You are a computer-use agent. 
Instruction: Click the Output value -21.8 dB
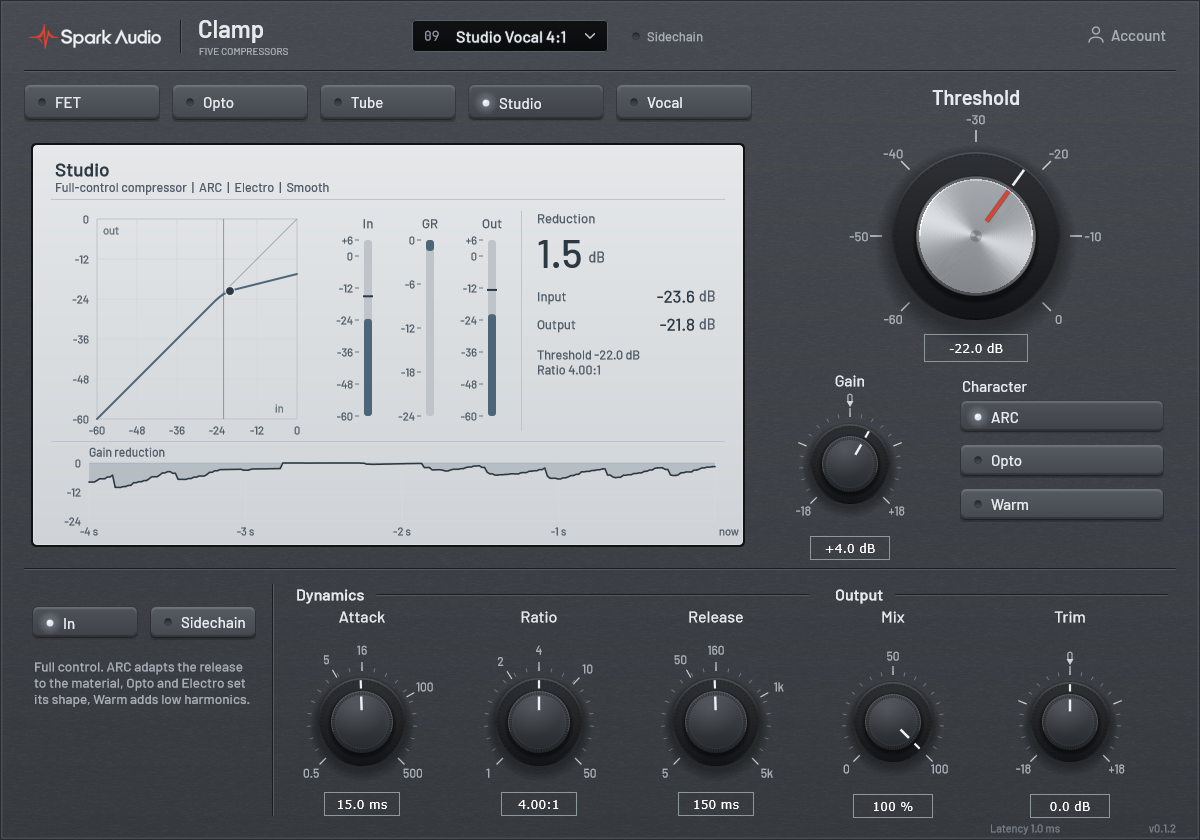(x=687, y=325)
